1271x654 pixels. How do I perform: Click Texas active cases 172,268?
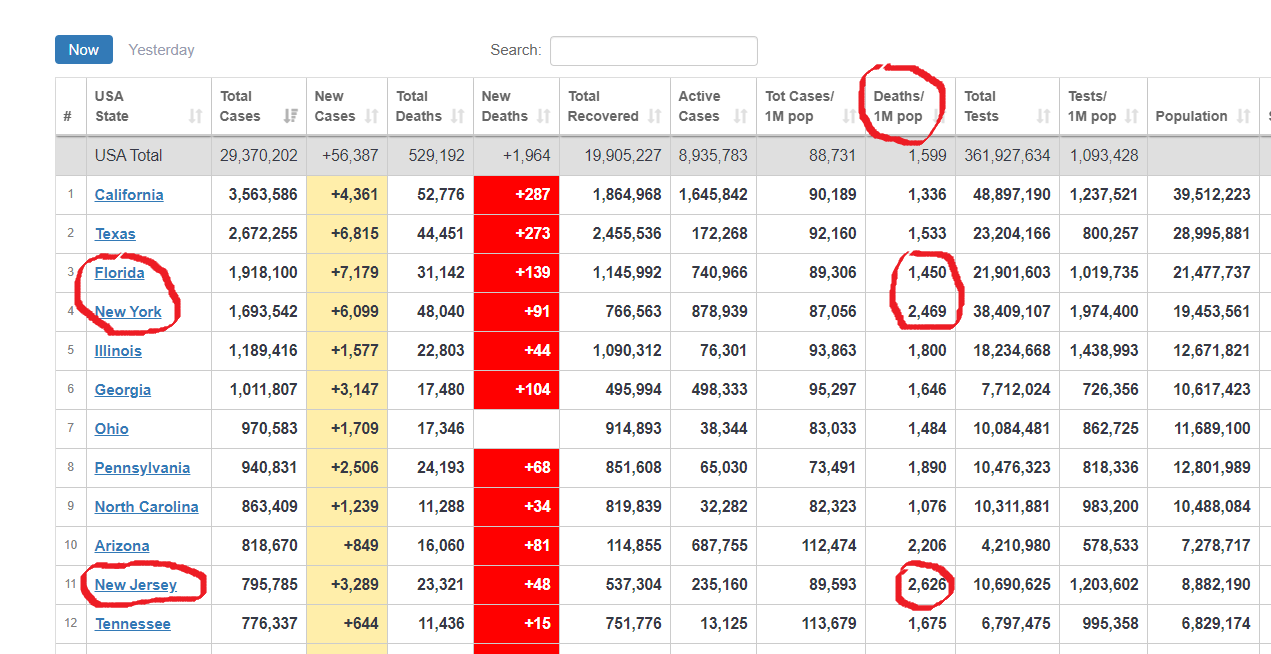pyautogui.click(x=720, y=234)
